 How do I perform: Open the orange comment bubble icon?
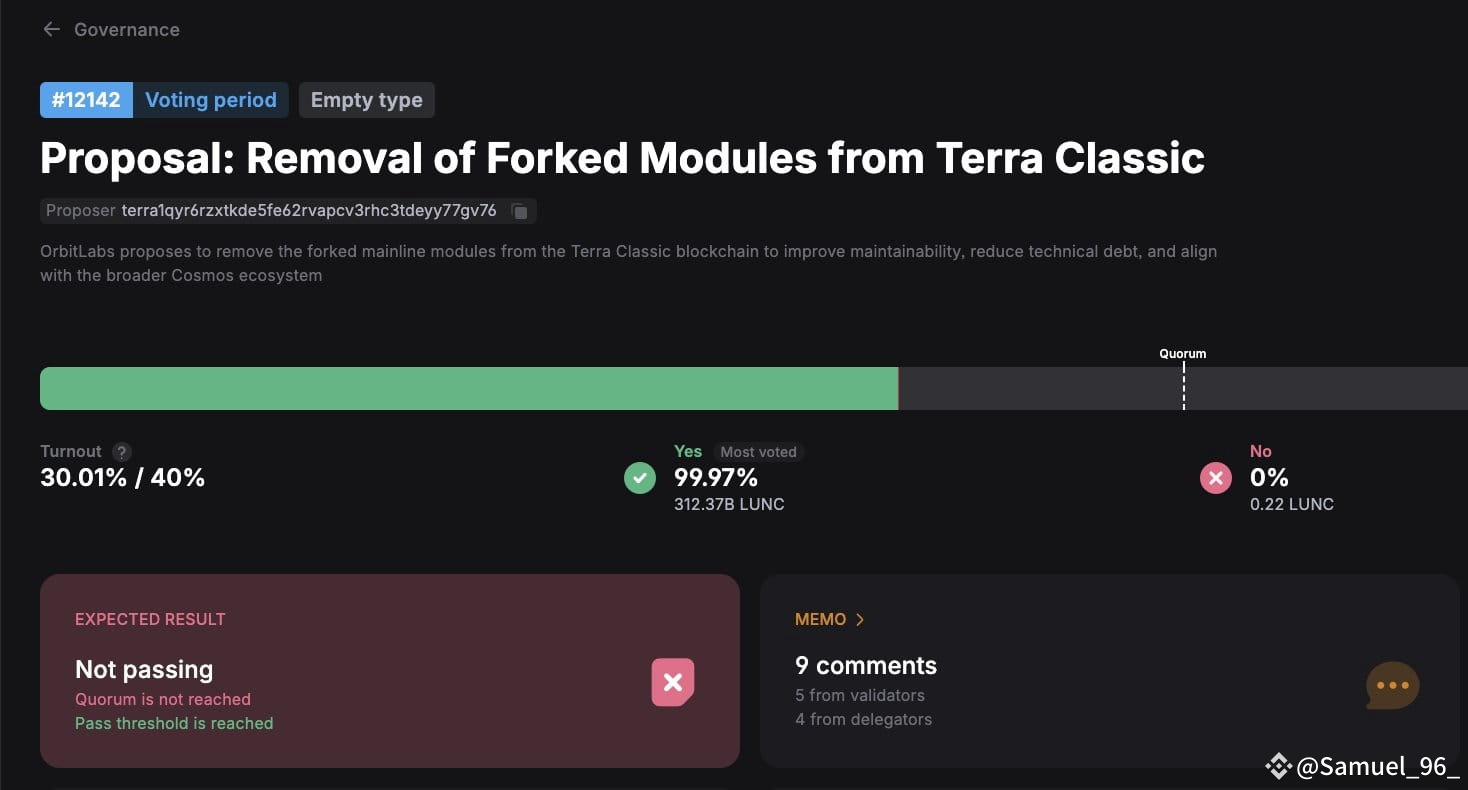(1392, 686)
